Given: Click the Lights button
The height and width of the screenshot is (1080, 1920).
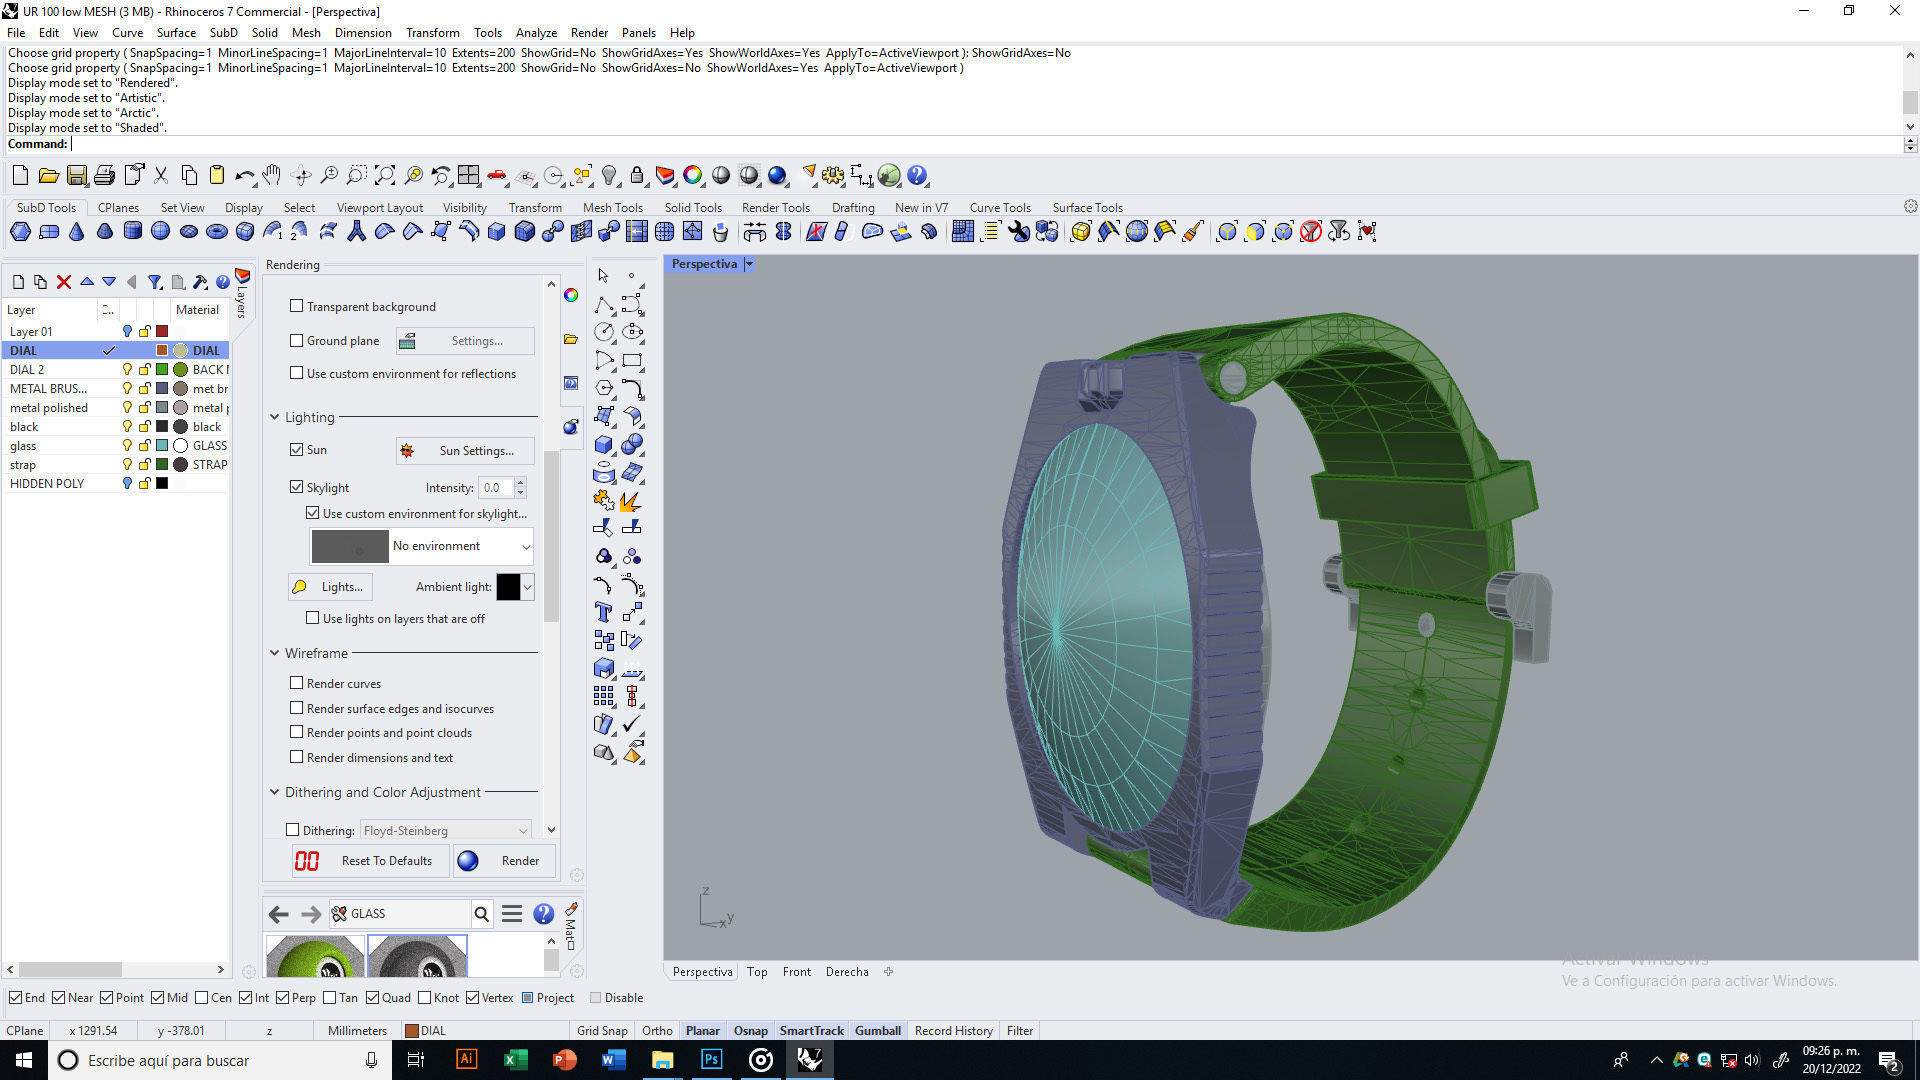Looking at the screenshot, I should pyautogui.click(x=330, y=587).
